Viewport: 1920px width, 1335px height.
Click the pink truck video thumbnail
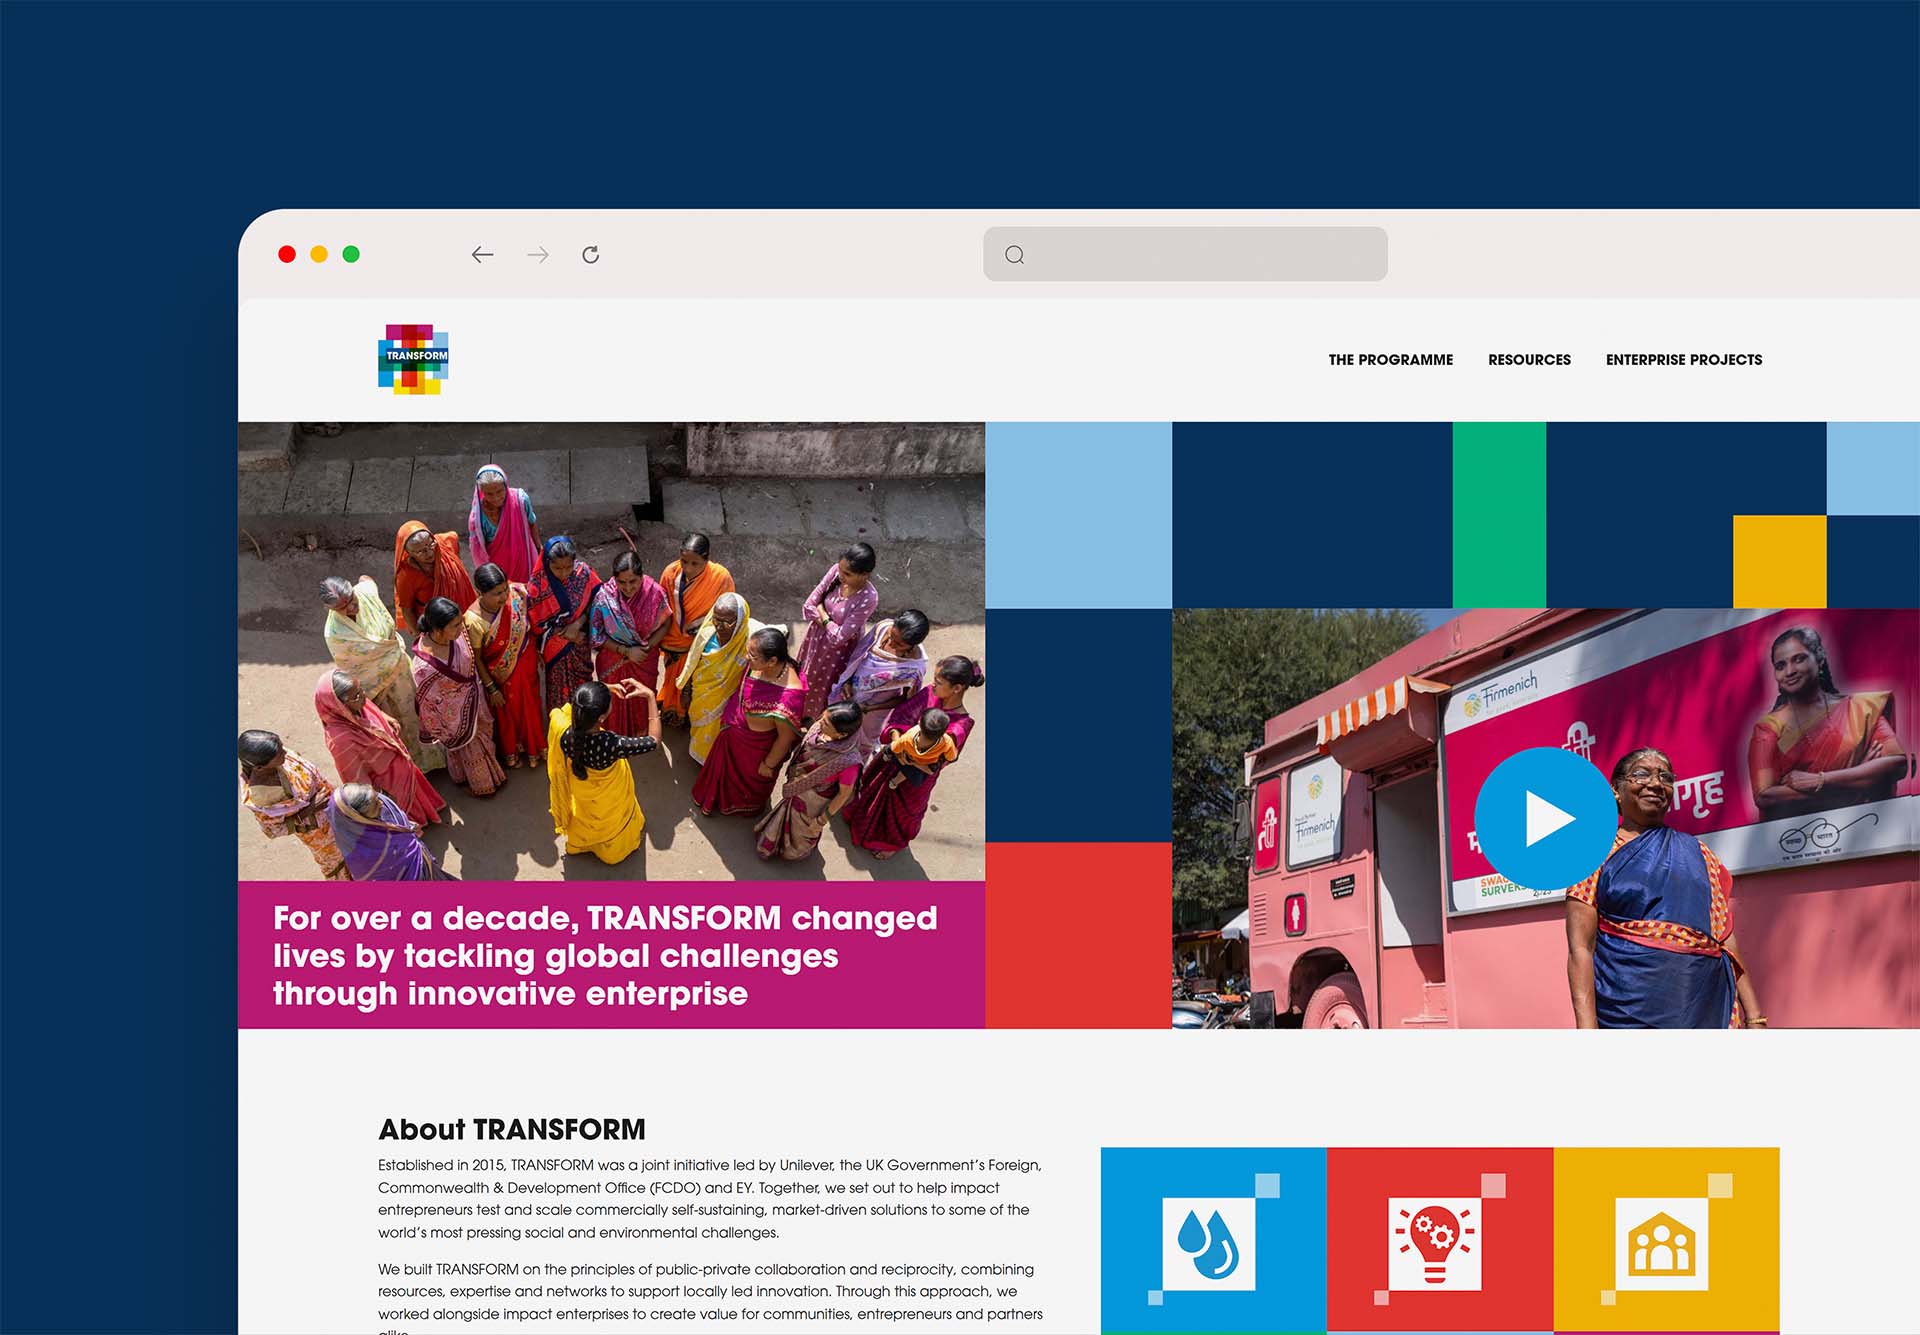[x=1546, y=818]
